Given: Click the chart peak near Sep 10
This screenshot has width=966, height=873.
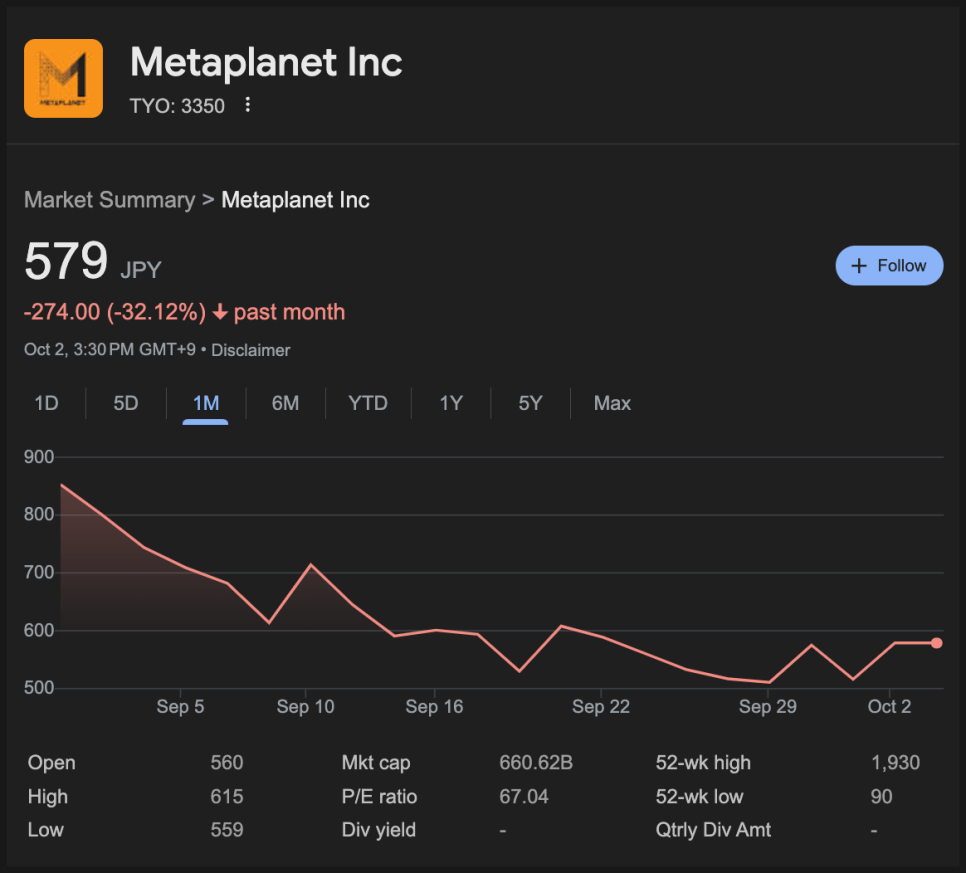Looking at the screenshot, I should click(310, 565).
